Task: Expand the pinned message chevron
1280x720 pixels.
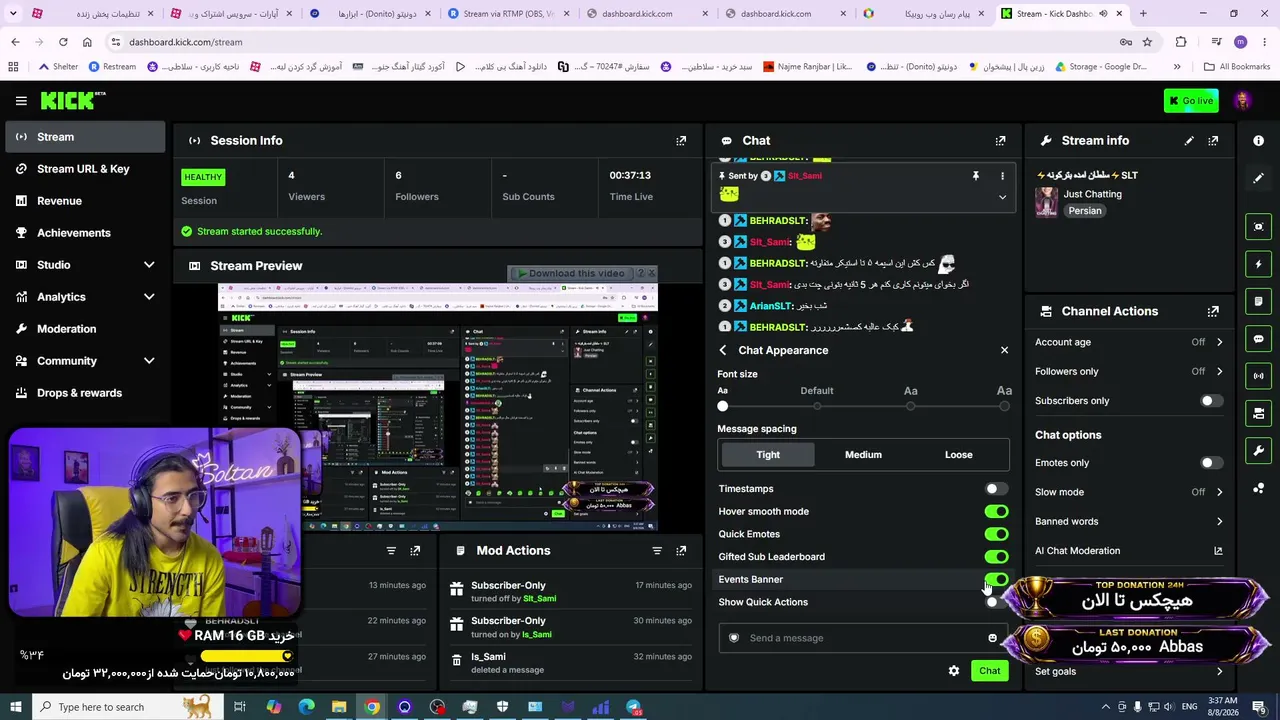Action: tap(1002, 197)
